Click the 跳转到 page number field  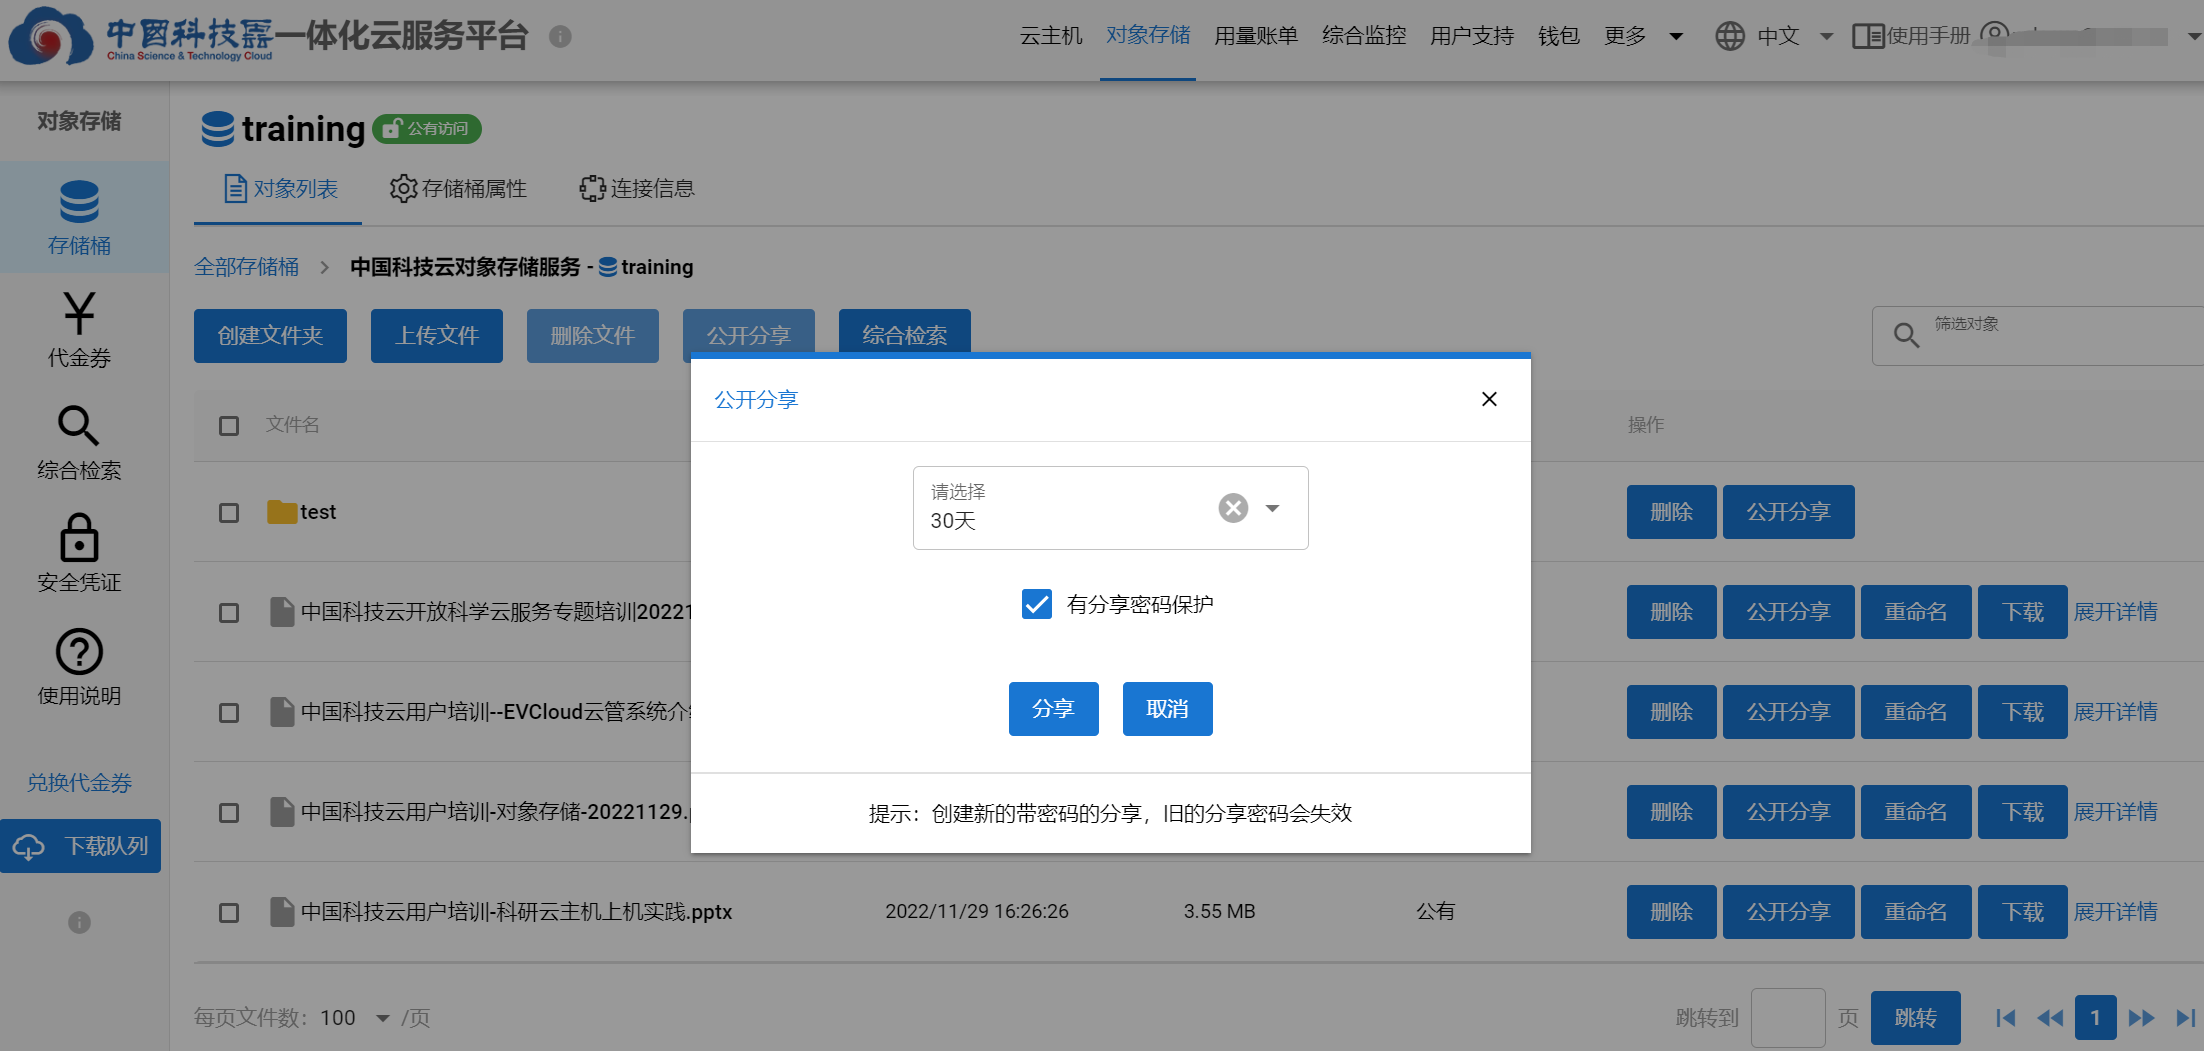point(1788,1018)
